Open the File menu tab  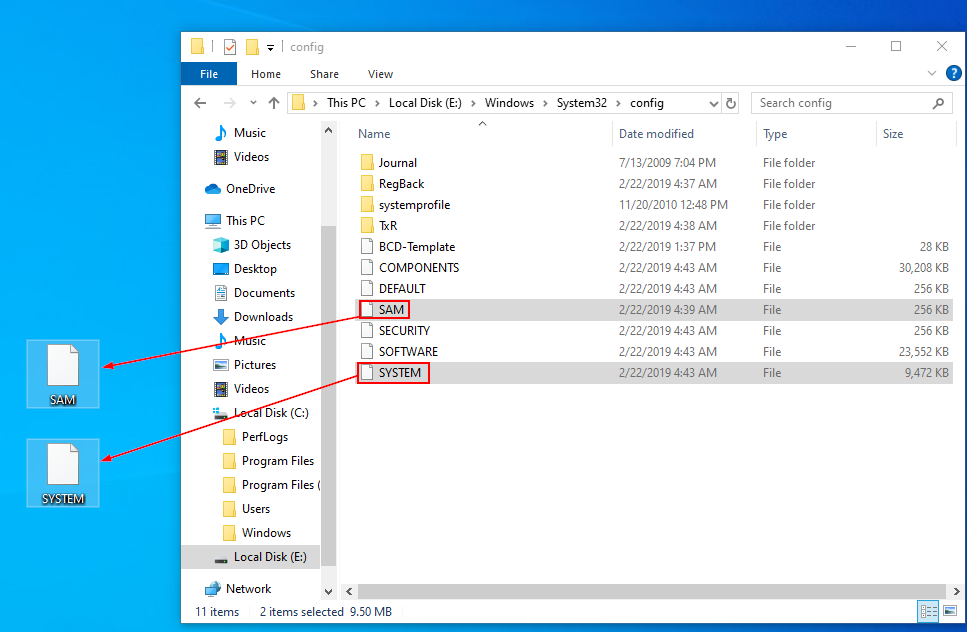click(209, 74)
